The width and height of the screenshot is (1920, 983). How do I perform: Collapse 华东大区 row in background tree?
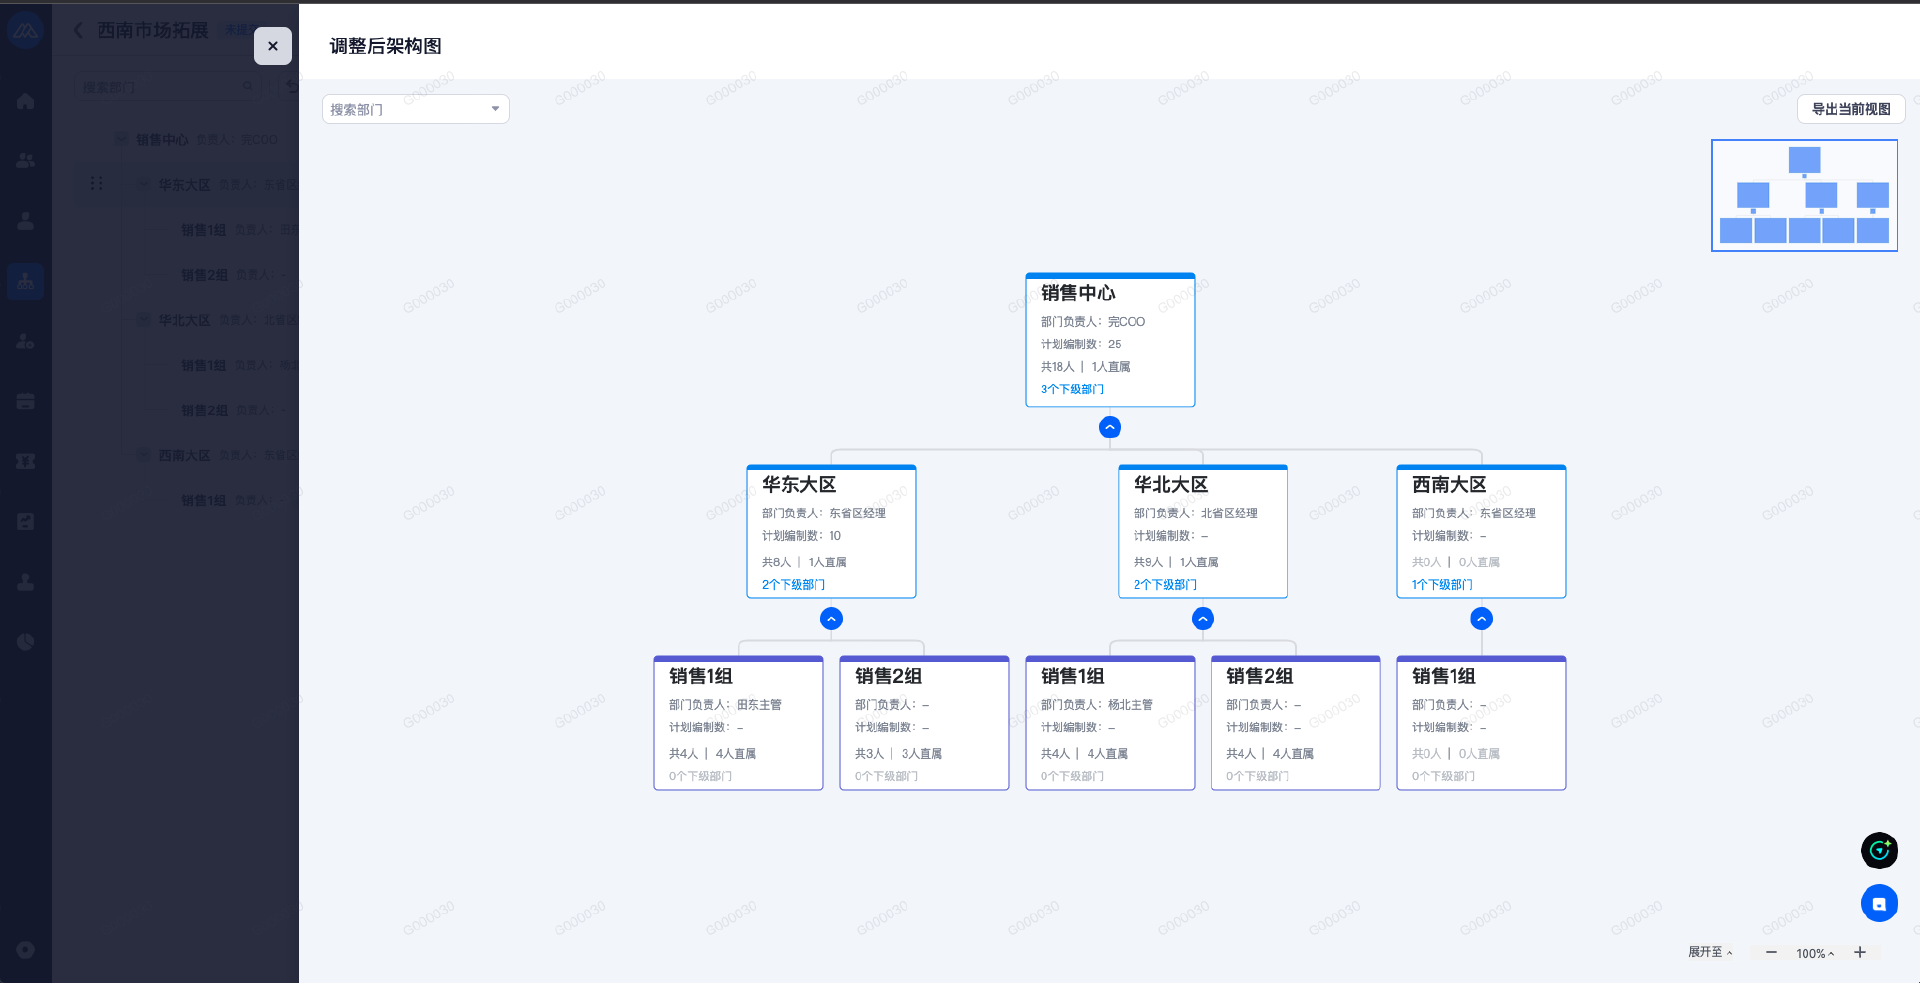(x=144, y=184)
